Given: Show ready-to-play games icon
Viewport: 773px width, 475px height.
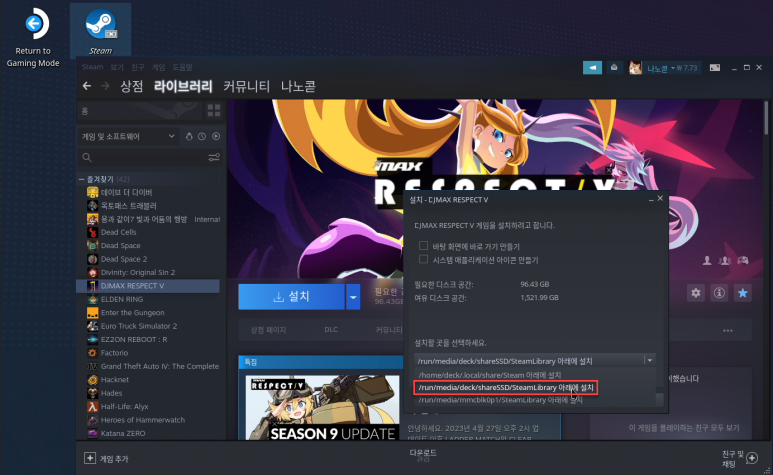Looking at the screenshot, I should pyautogui.click(x=216, y=136).
